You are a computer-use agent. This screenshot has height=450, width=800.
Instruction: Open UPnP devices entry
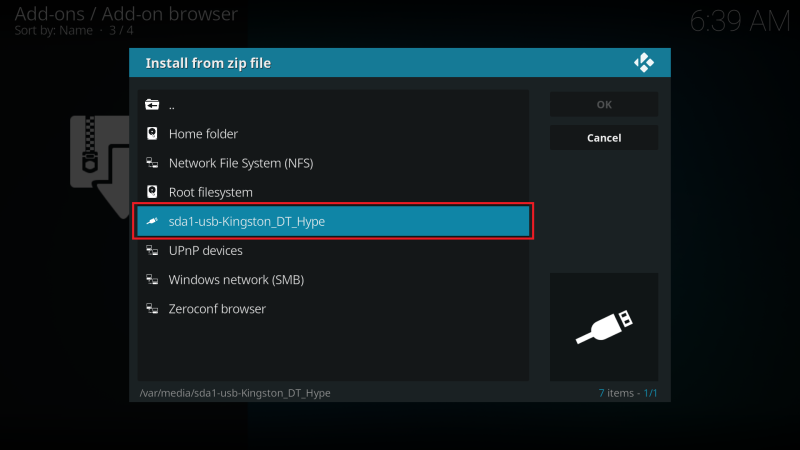pos(333,250)
